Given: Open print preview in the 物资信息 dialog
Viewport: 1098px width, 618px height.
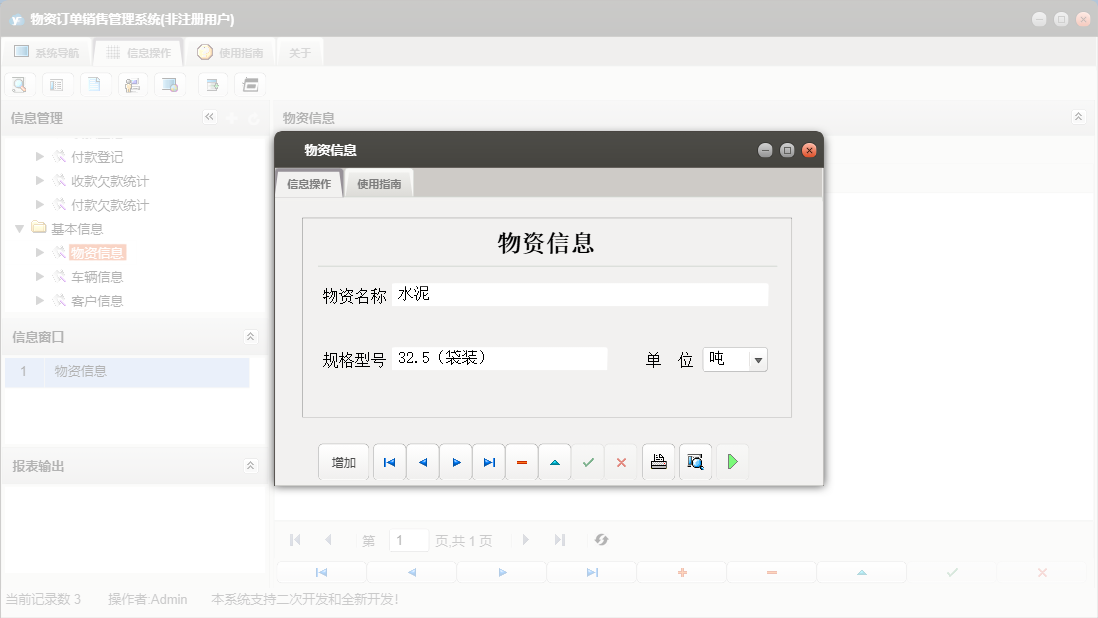Looking at the screenshot, I should [x=694, y=461].
